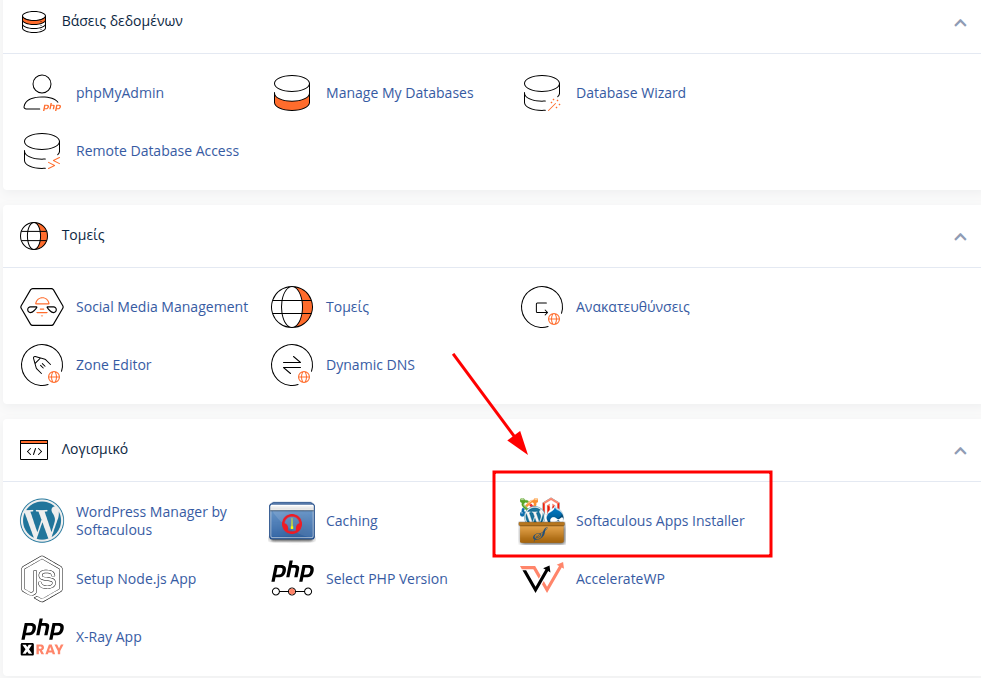Collapse the Τομείς section chevron
The width and height of the screenshot is (981, 678).
point(960,237)
